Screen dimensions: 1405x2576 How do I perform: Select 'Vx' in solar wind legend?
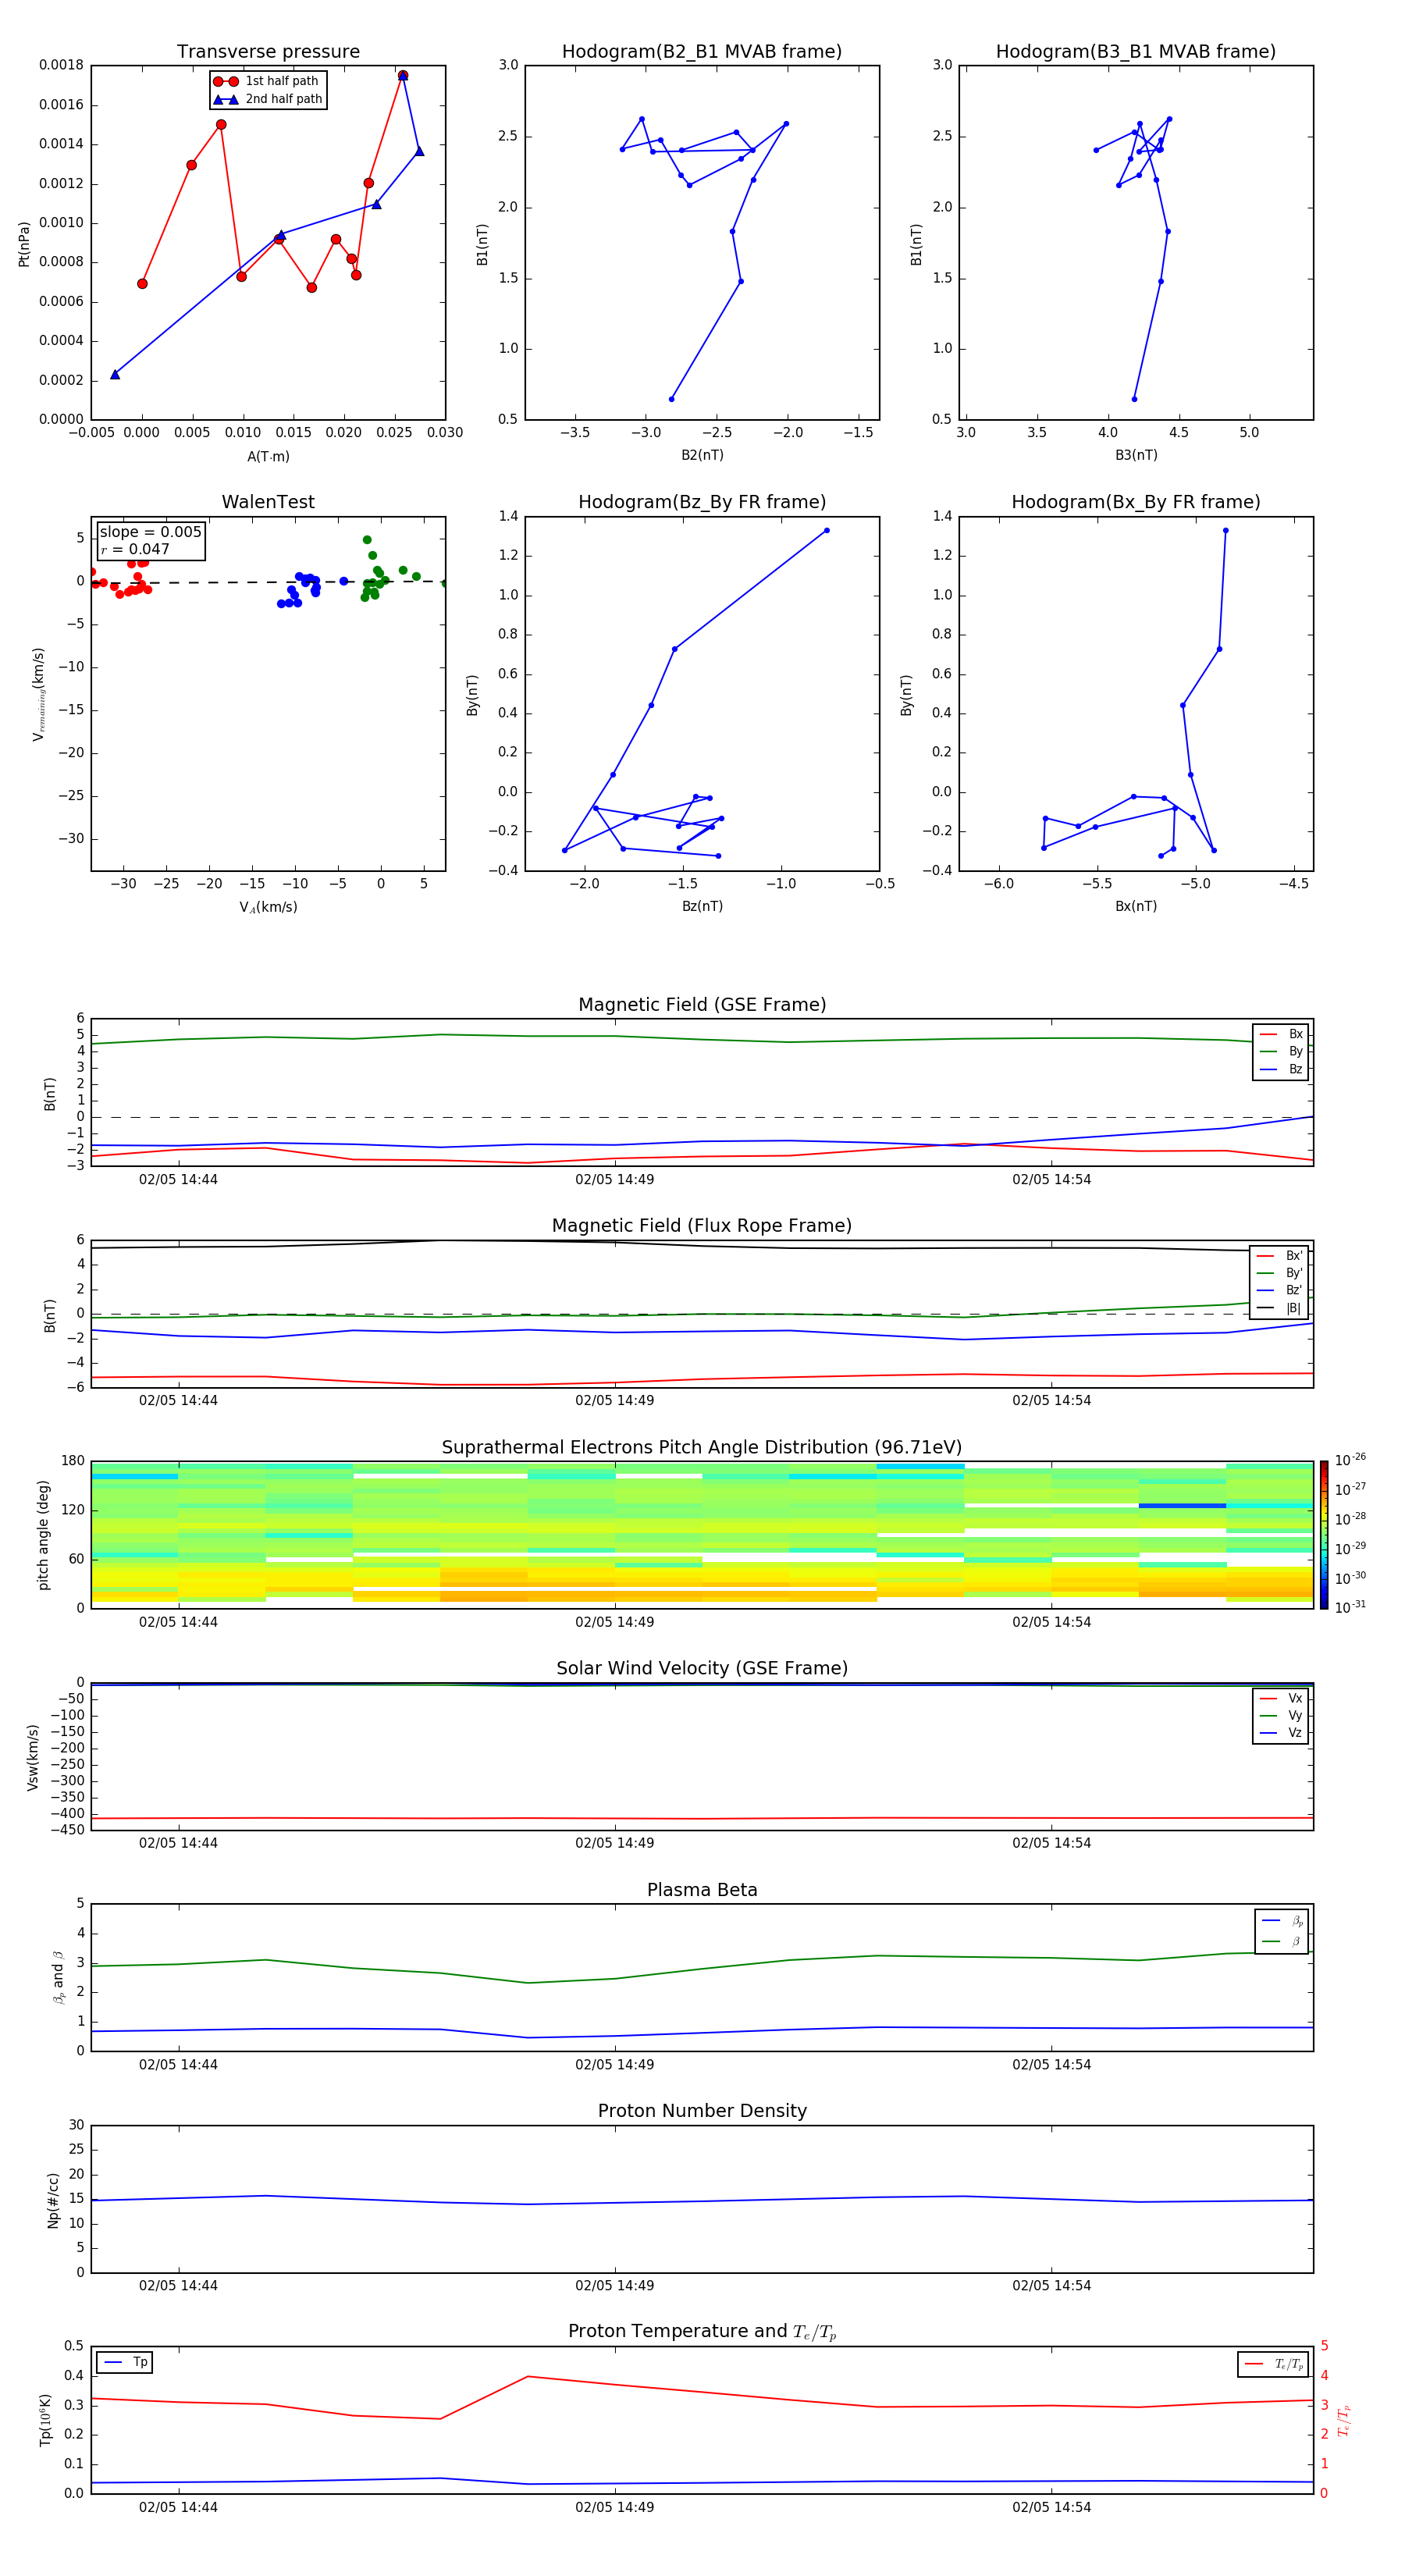[x=1281, y=1699]
